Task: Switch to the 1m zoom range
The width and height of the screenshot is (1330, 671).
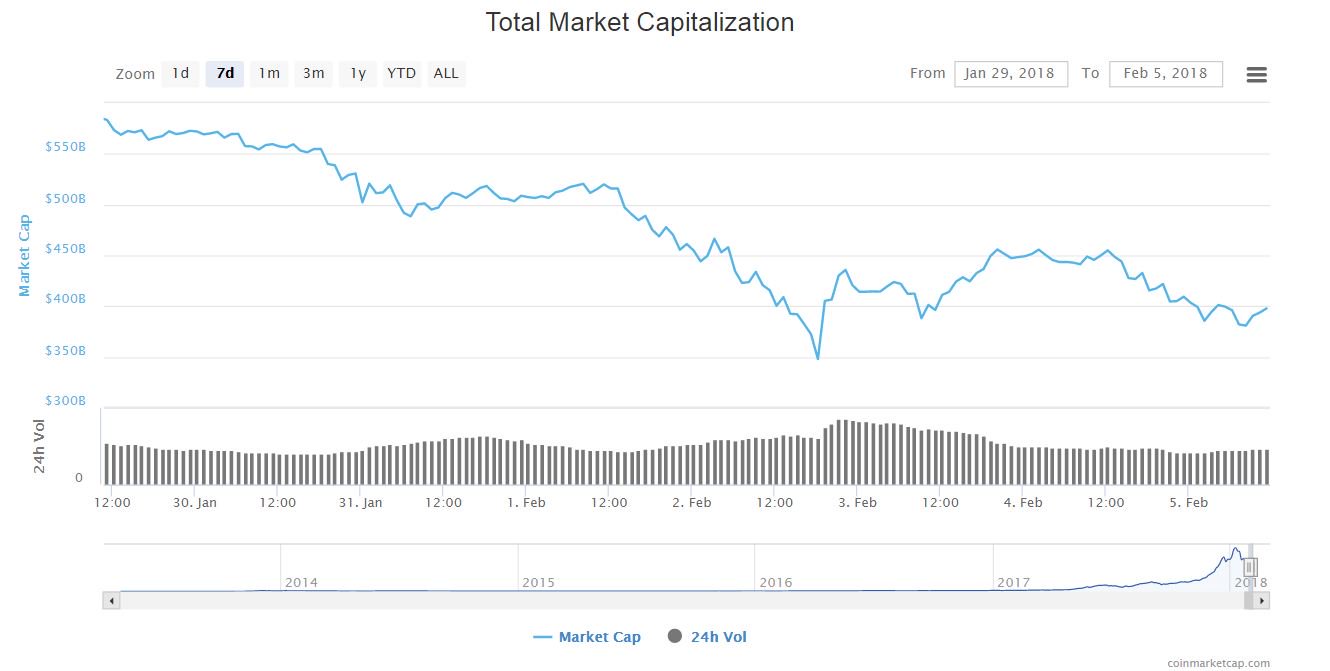Action: tap(268, 73)
